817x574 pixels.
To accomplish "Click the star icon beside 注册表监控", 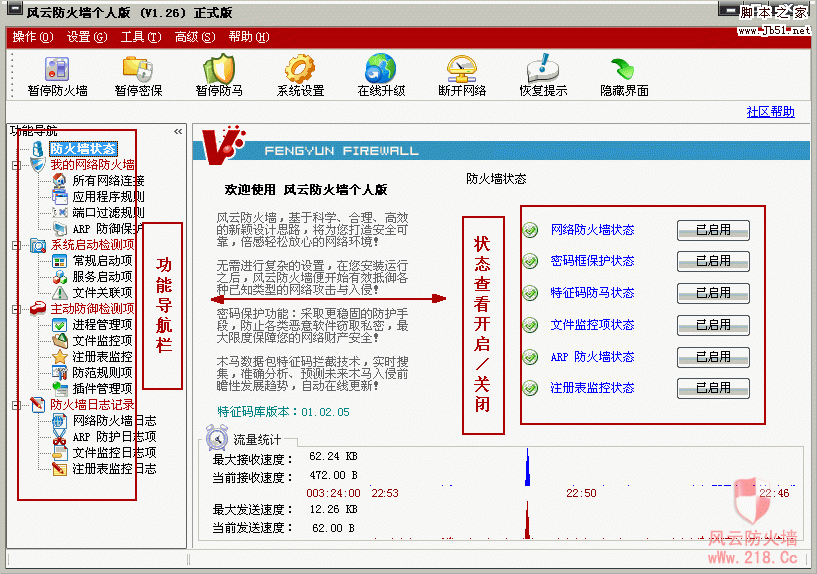I will 60,357.
